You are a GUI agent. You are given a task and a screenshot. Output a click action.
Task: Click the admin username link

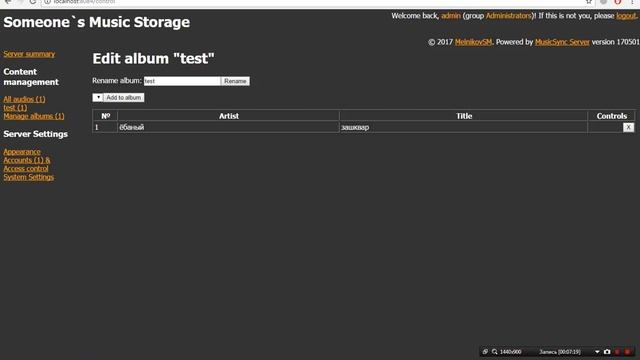click(451, 16)
